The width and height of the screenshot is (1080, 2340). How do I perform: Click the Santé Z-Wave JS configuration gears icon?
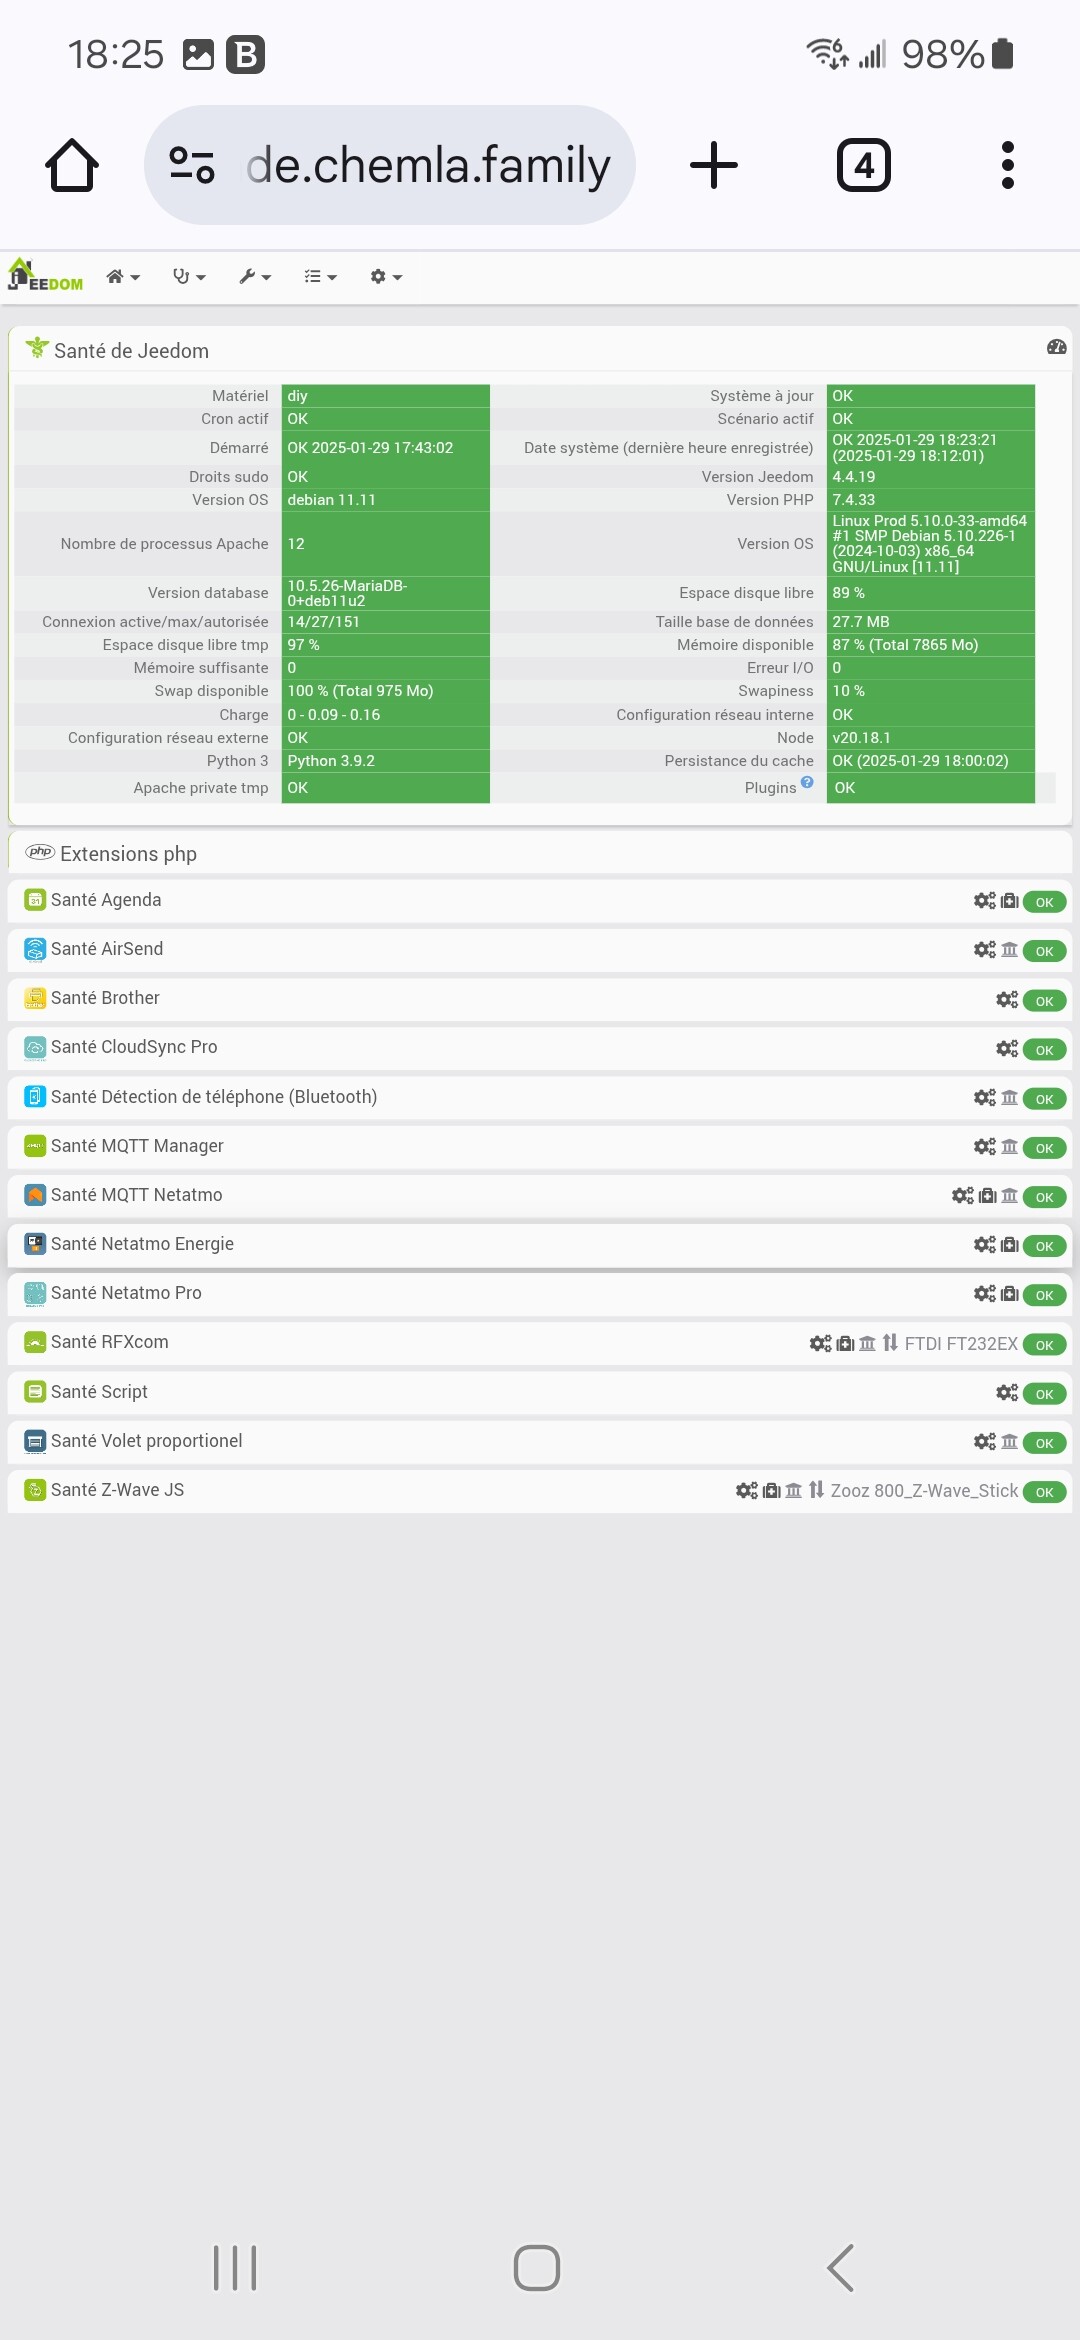[x=747, y=1491]
